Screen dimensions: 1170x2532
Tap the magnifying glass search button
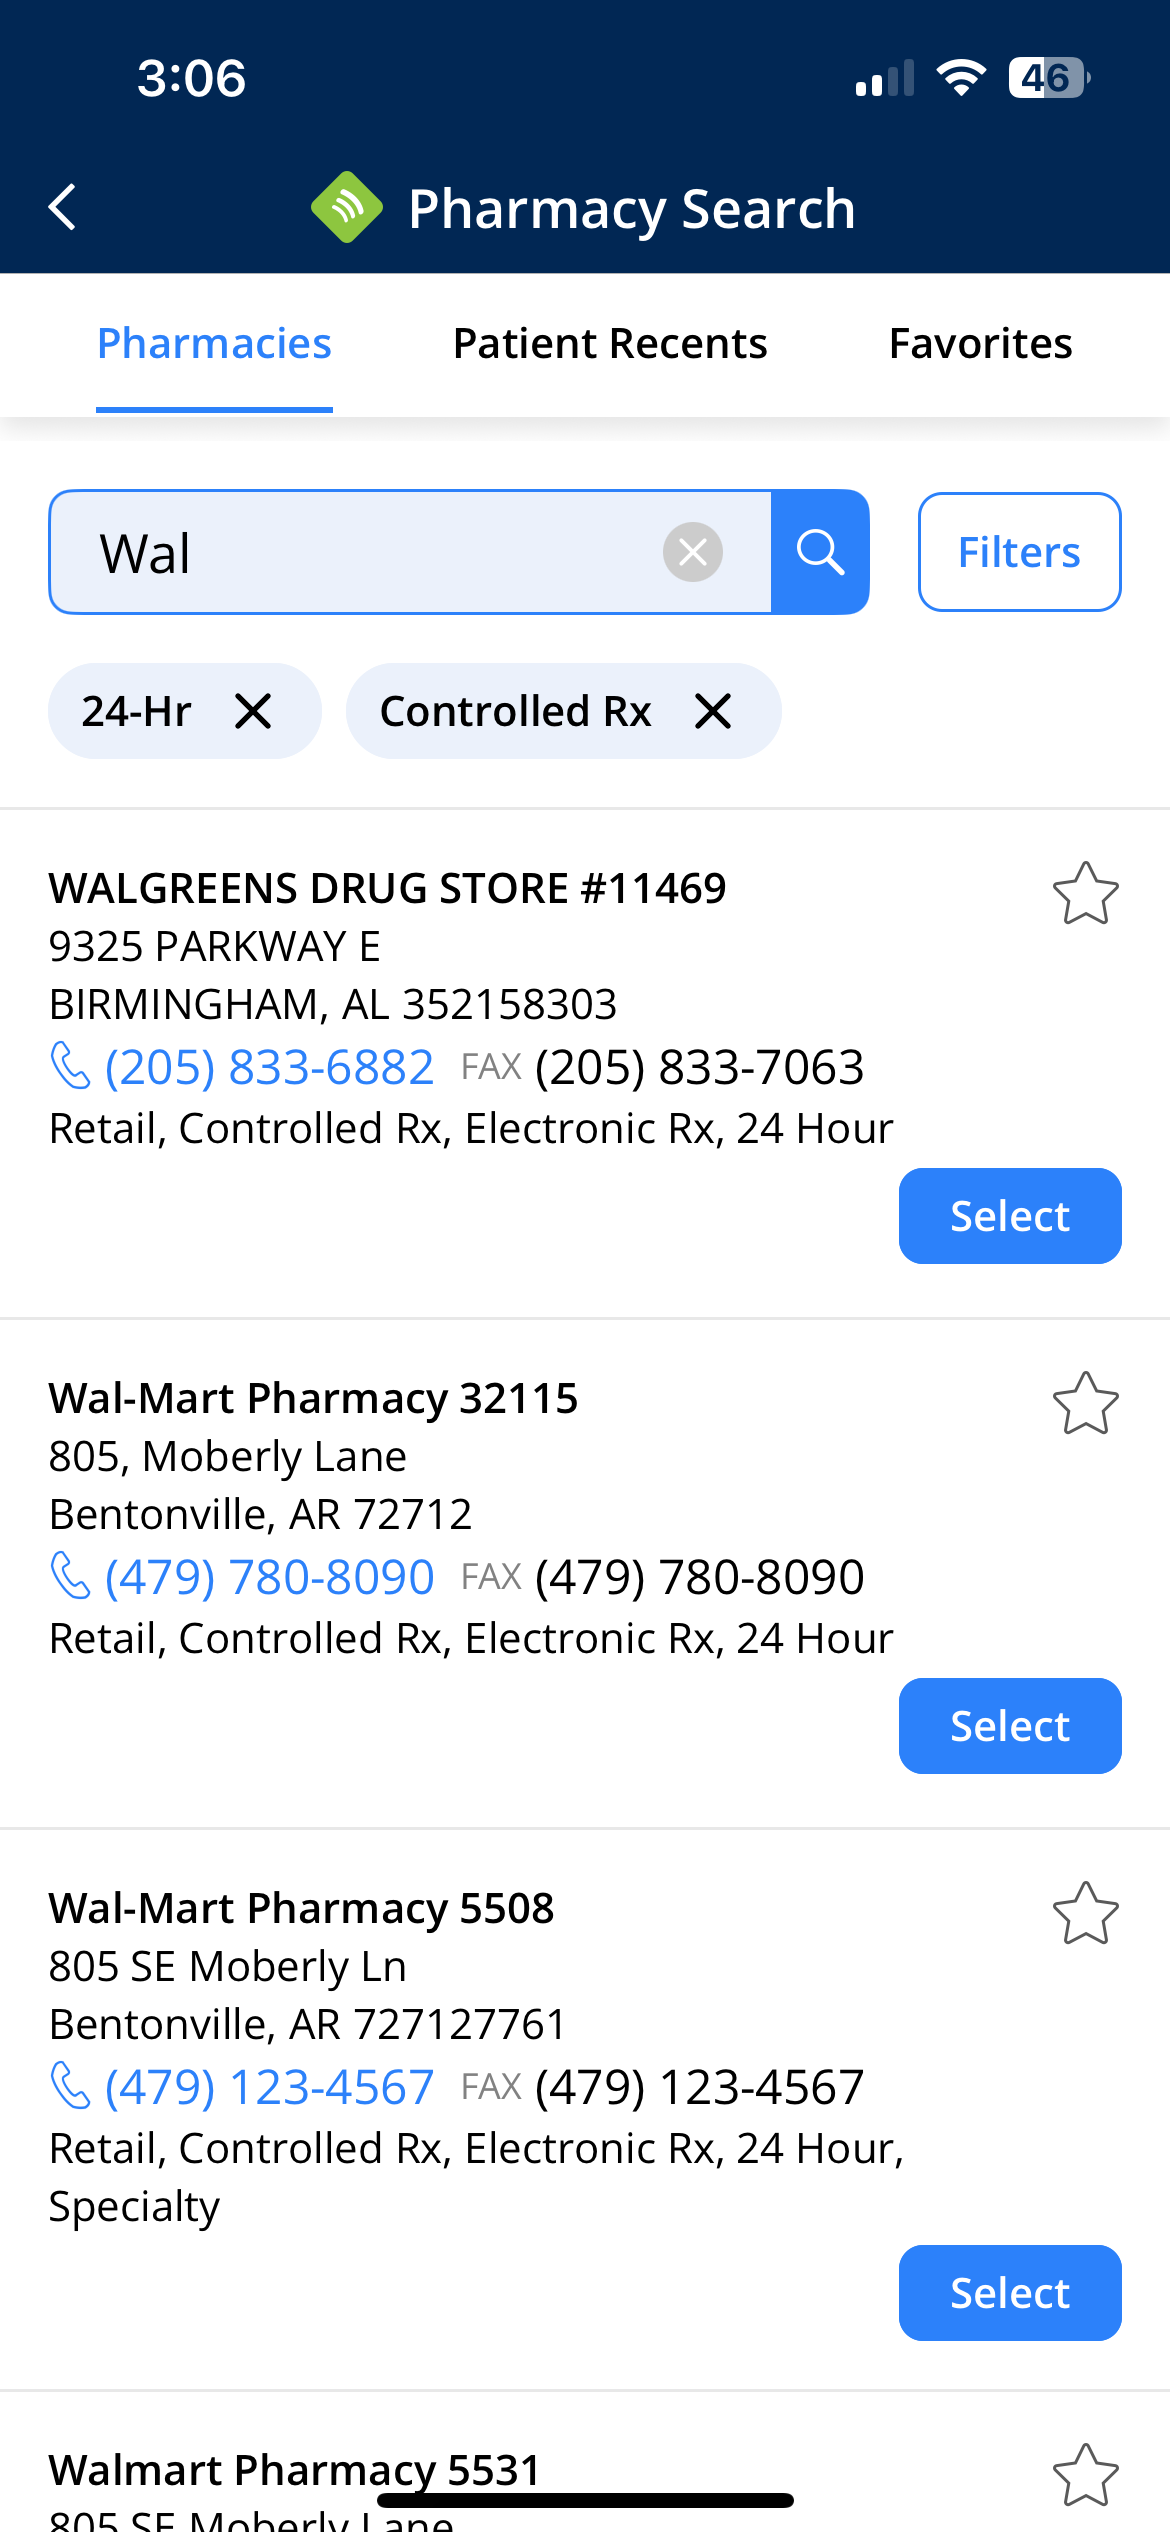click(x=820, y=552)
